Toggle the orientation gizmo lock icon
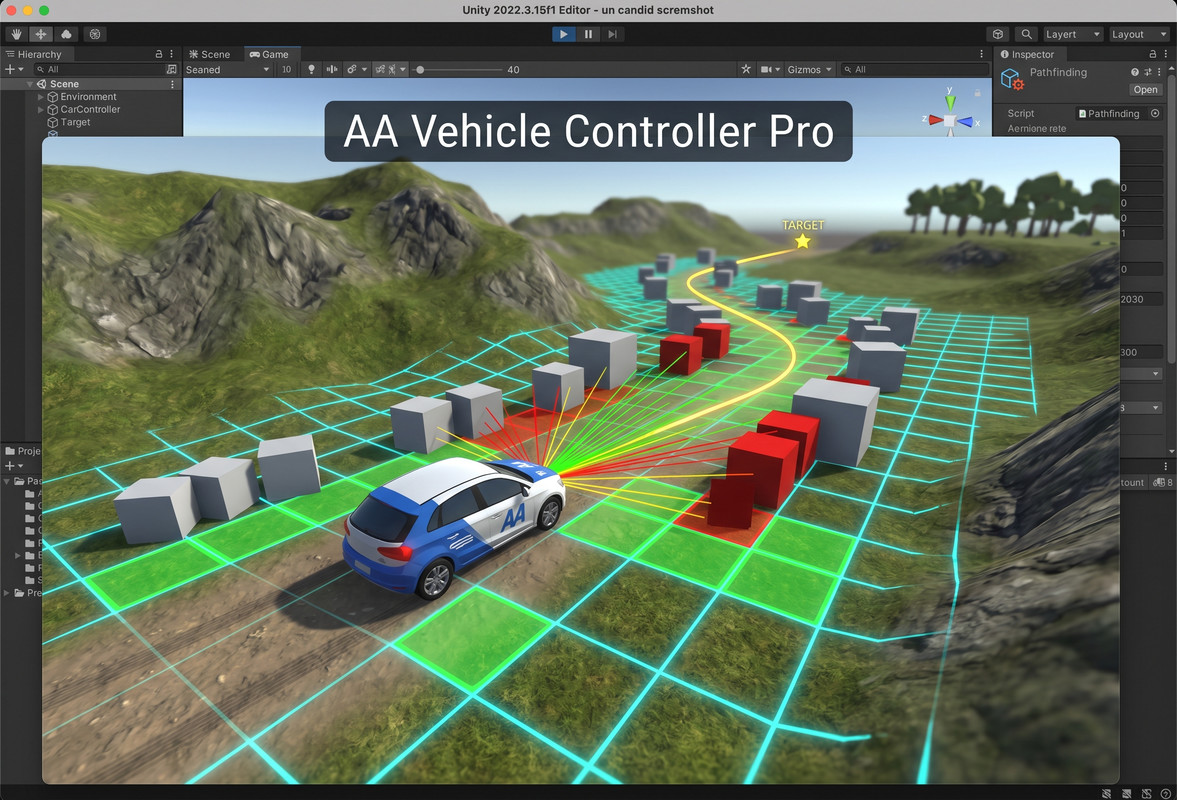 point(977,93)
